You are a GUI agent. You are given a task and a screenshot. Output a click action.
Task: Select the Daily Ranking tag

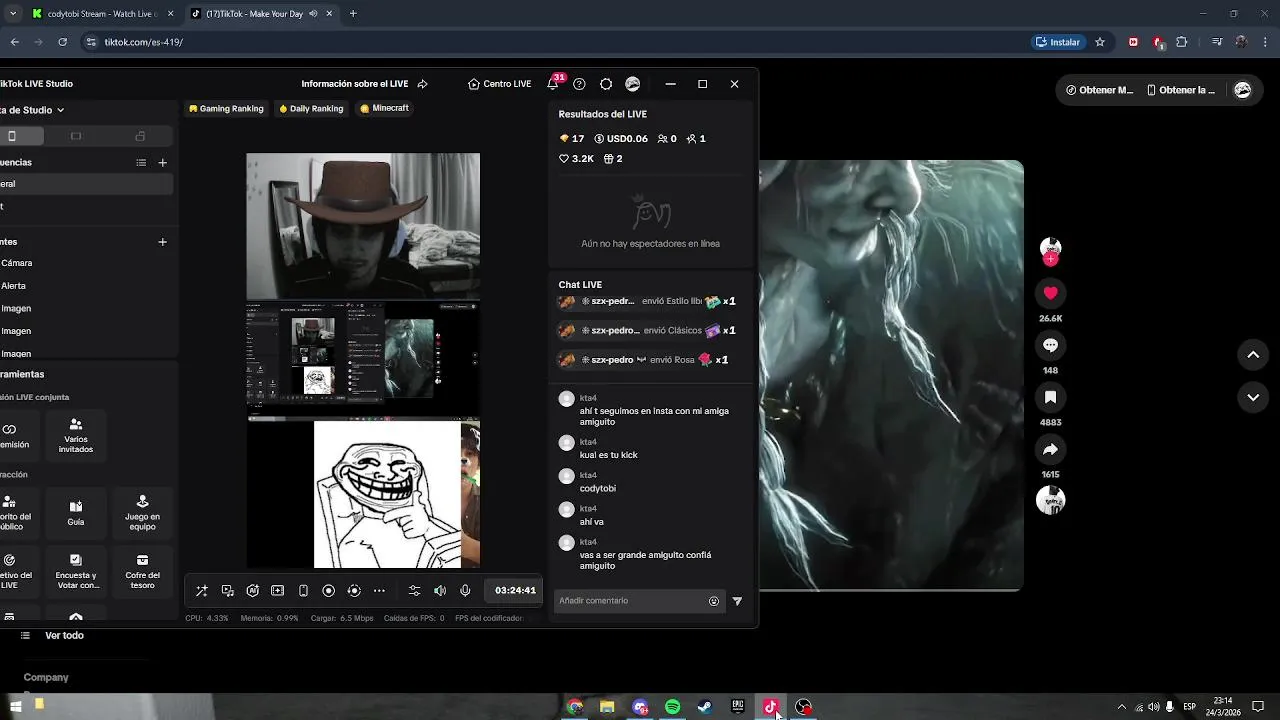pos(311,108)
